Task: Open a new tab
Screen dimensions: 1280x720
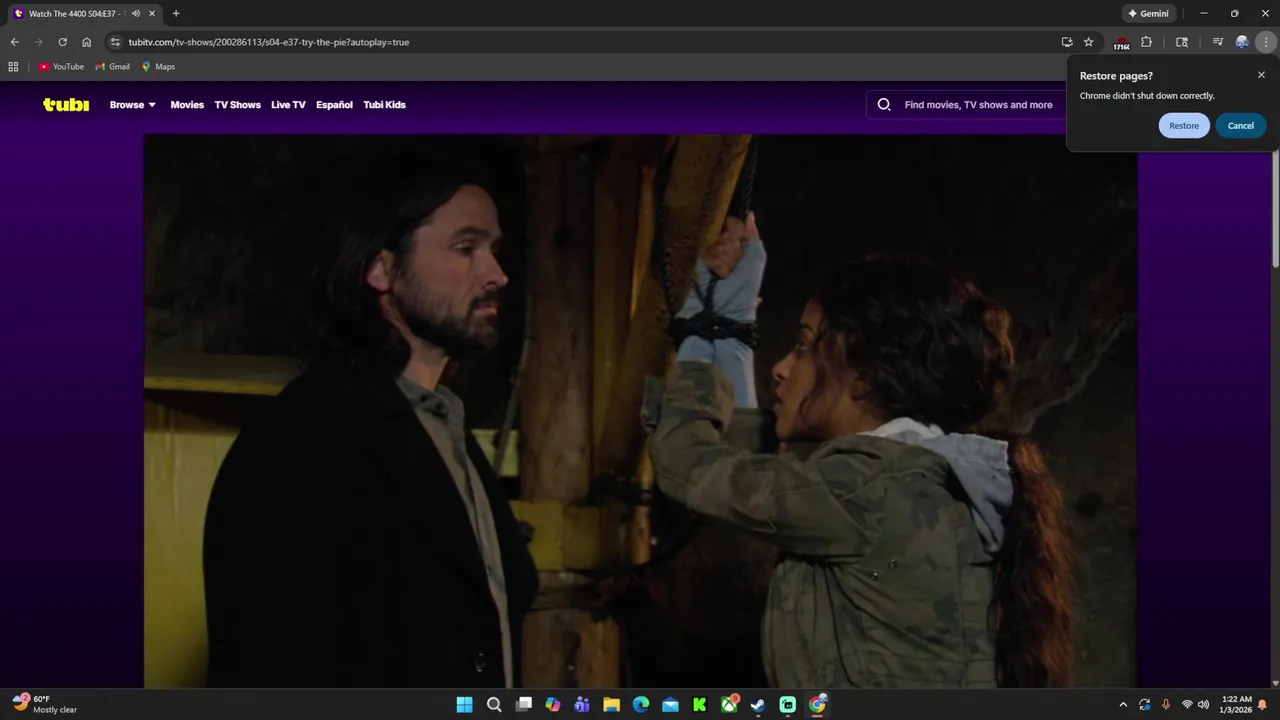Action: 176,14
